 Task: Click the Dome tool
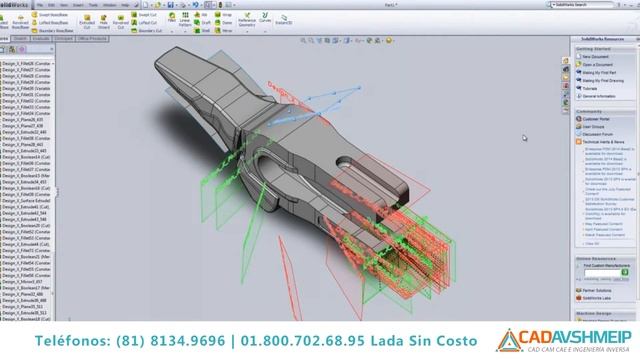click(x=224, y=22)
